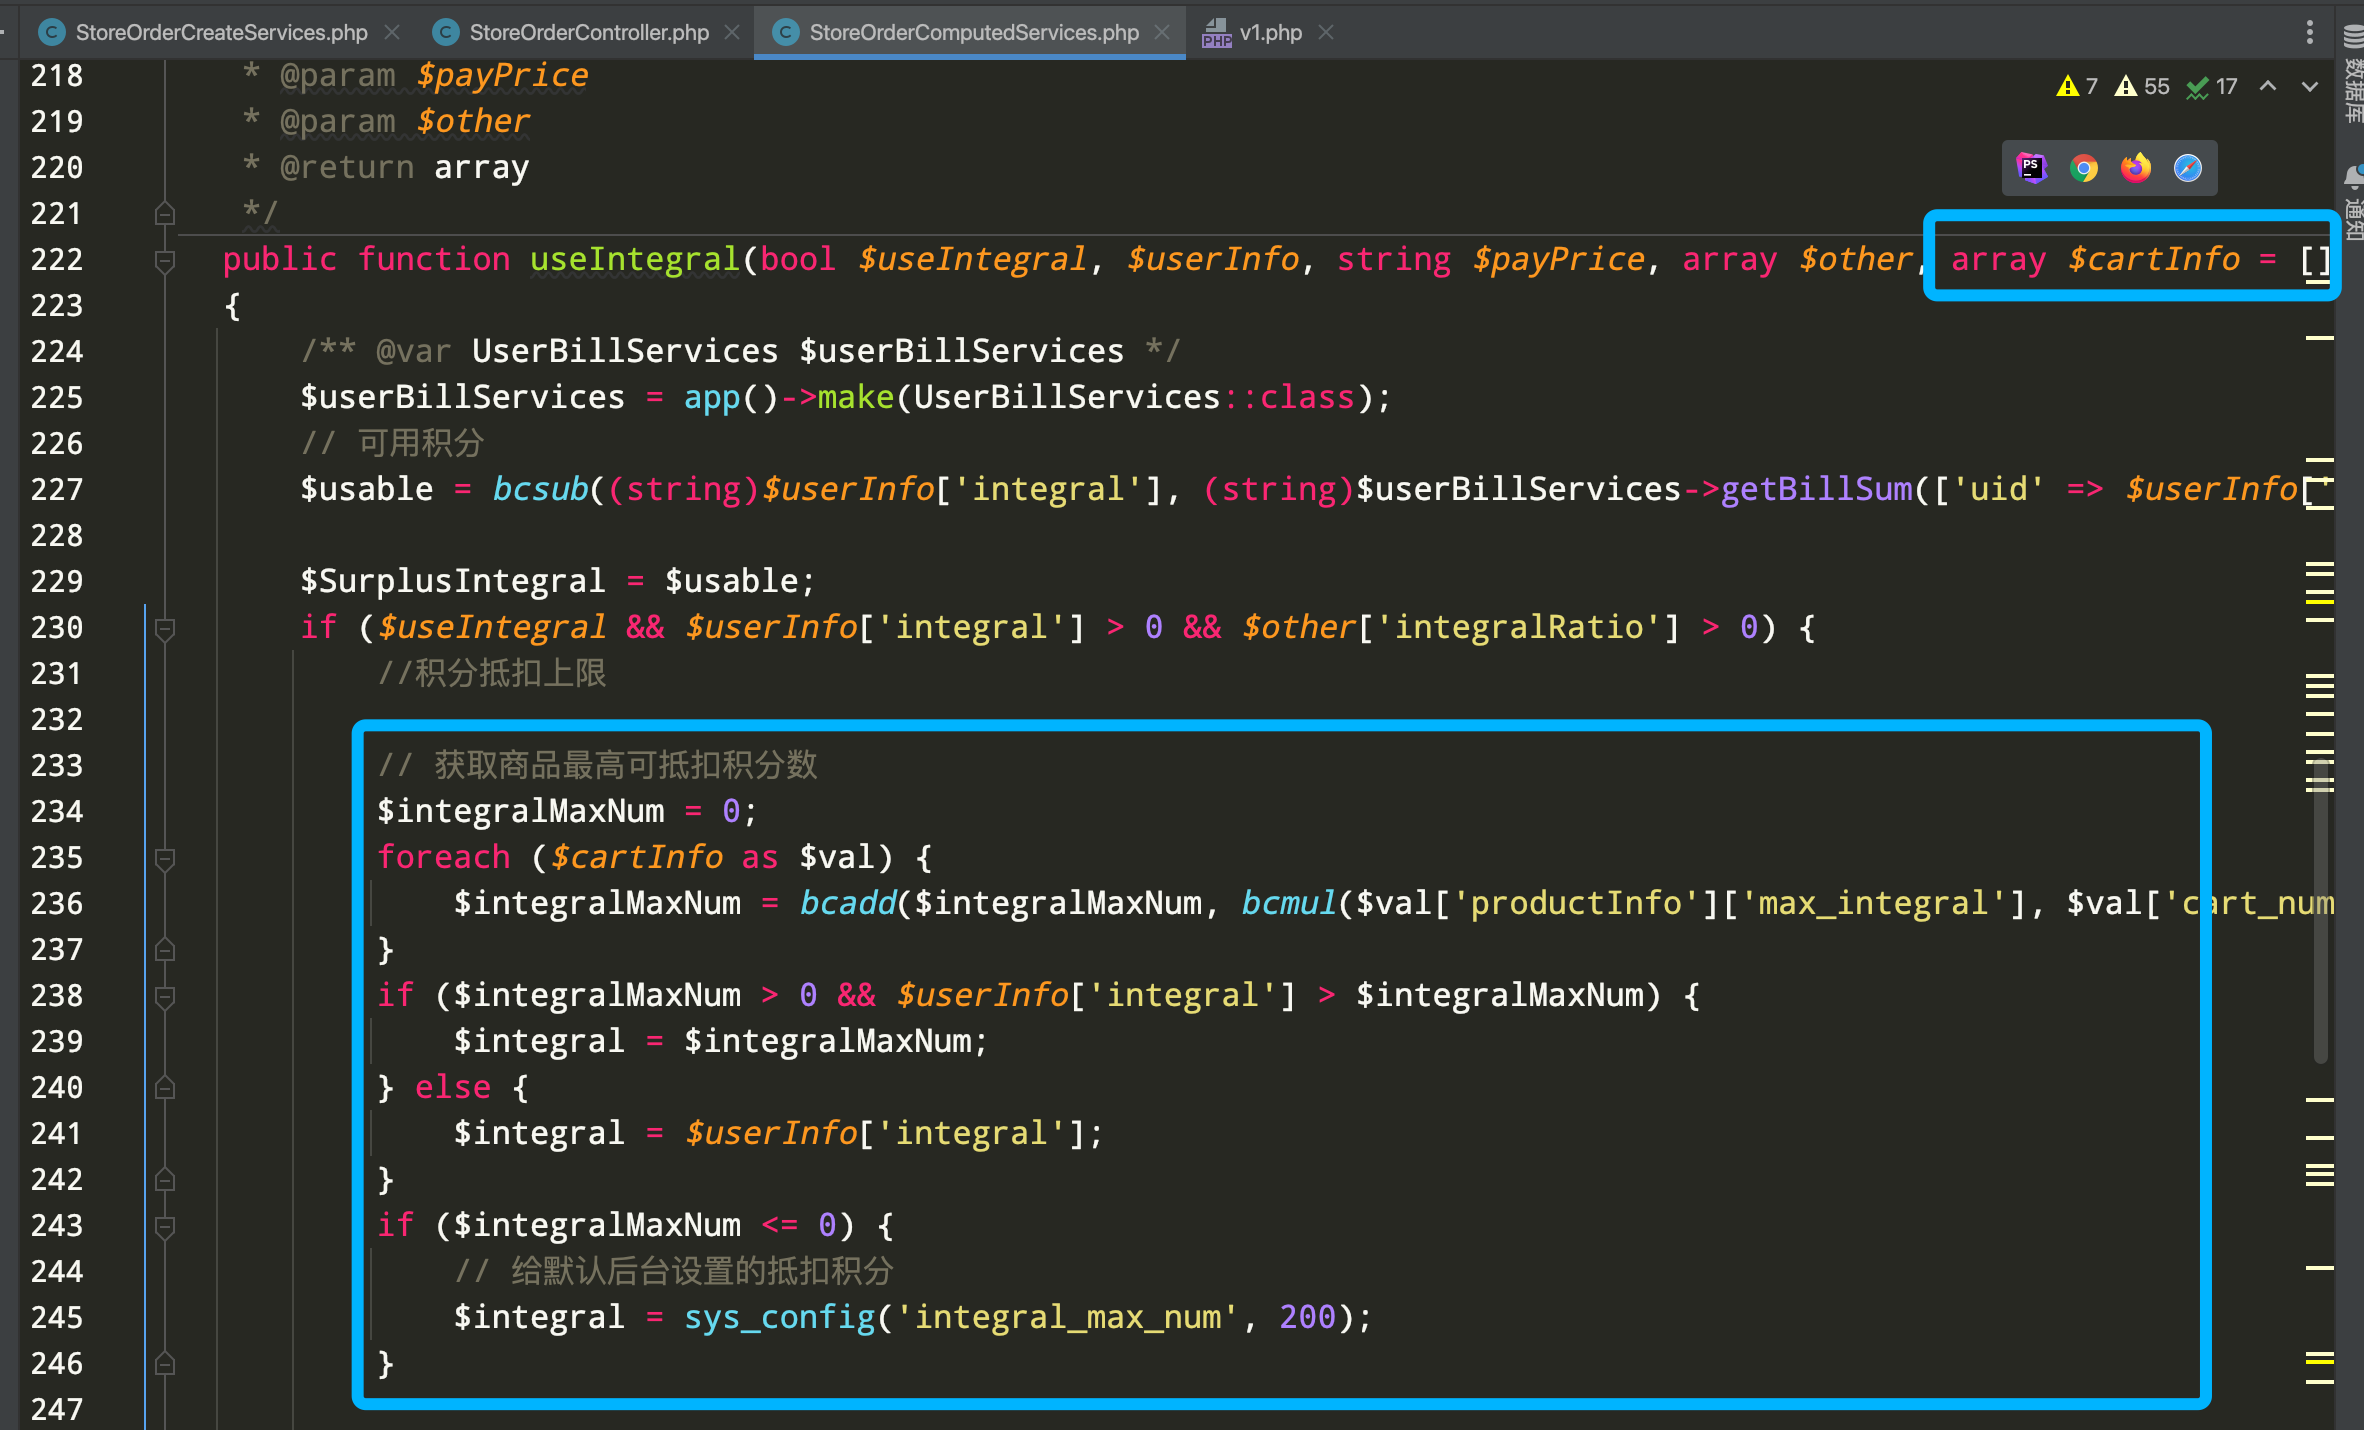Click line number 236 in the gutter
The width and height of the screenshot is (2364, 1430).
(x=57, y=903)
